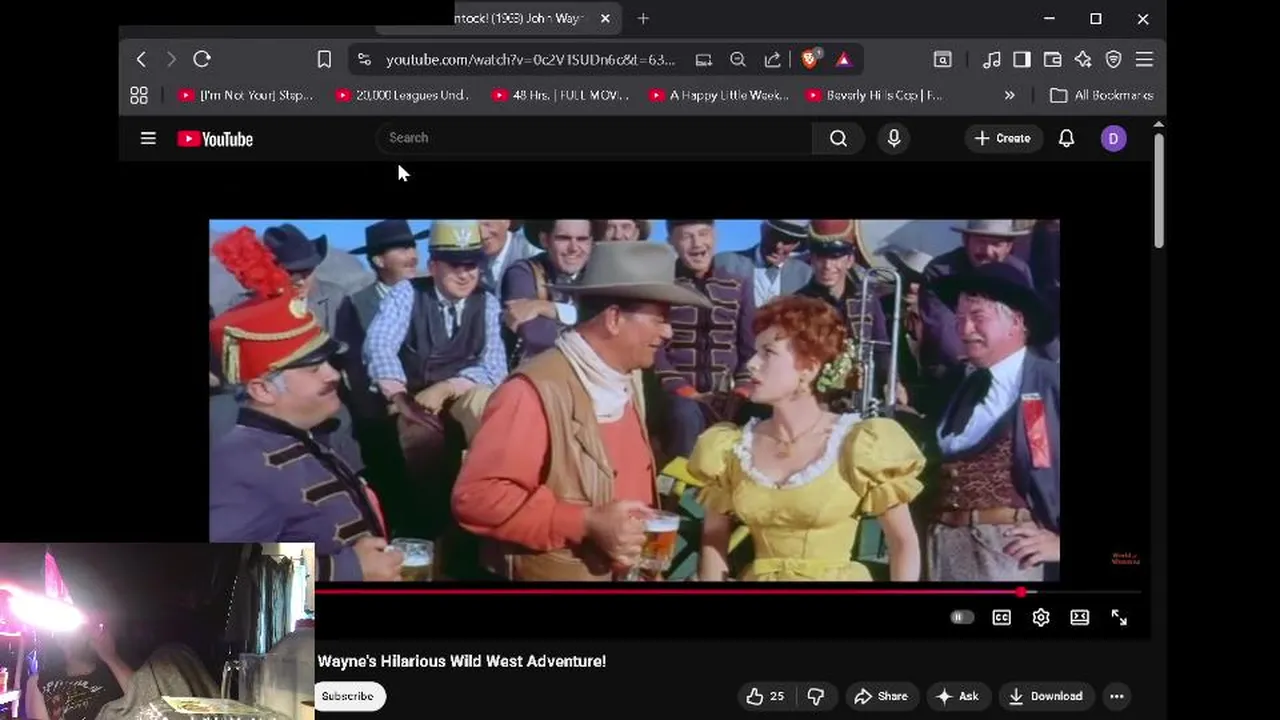This screenshot has width=1280, height=720.
Task: Click the Share button below the video
Action: tap(881, 696)
